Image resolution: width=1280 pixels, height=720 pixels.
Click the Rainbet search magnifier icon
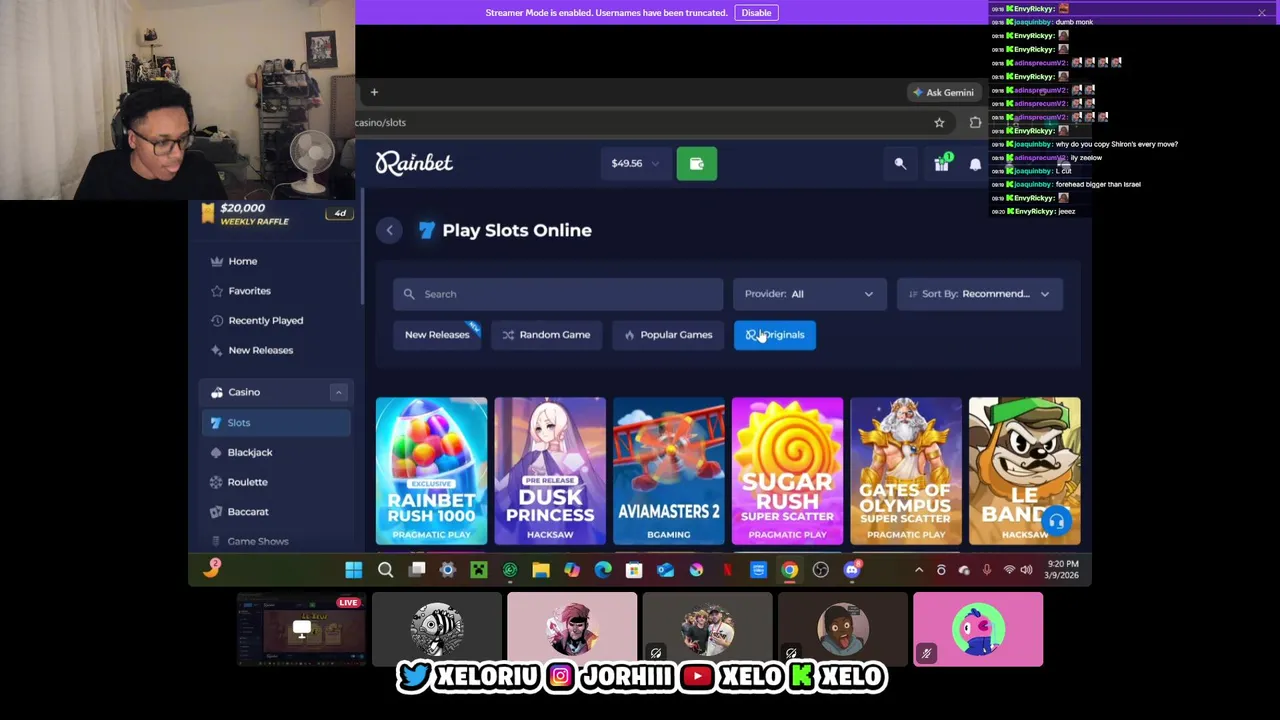900,164
